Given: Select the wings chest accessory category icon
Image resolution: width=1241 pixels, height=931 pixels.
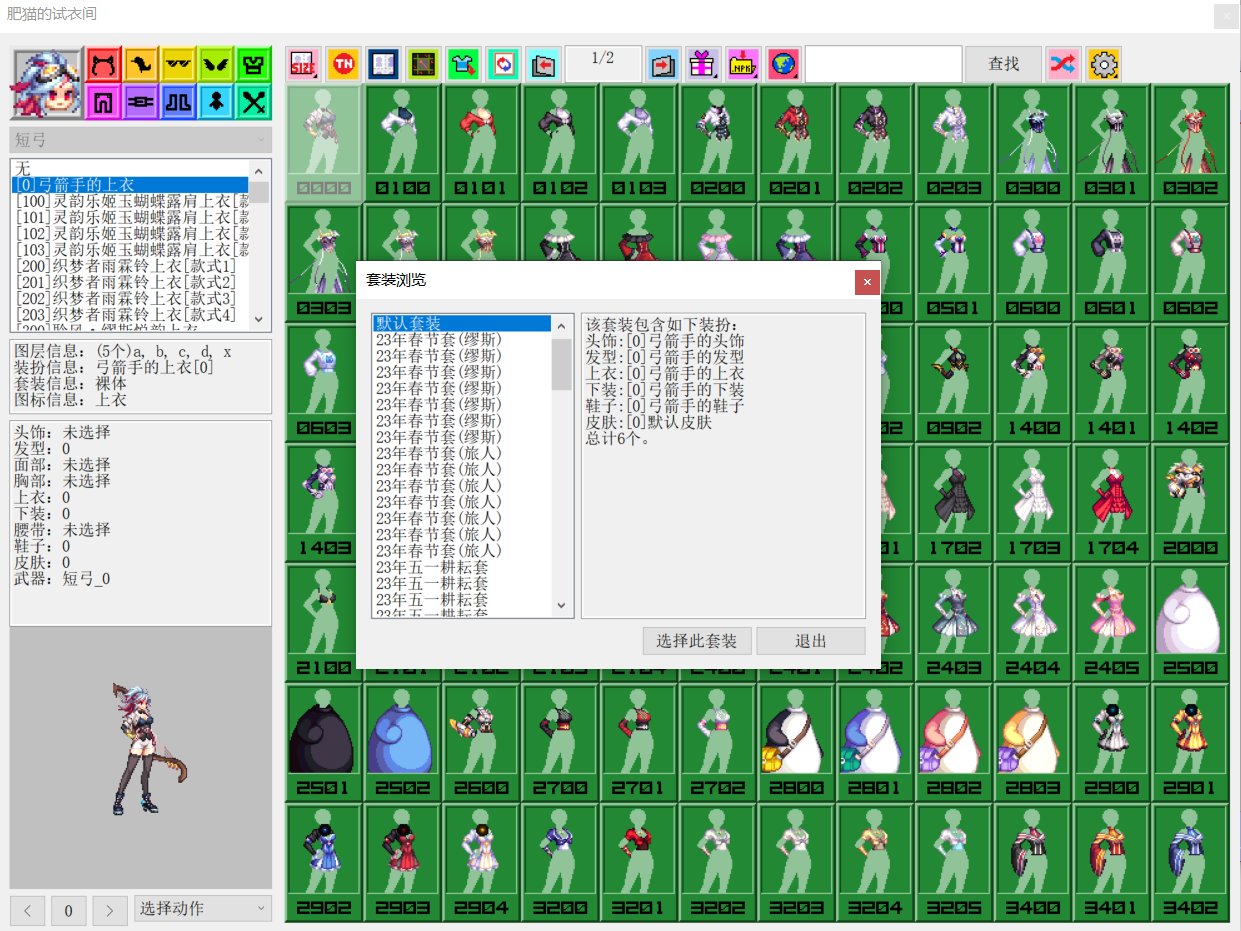Looking at the screenshot, I should [x=217, y=65].
